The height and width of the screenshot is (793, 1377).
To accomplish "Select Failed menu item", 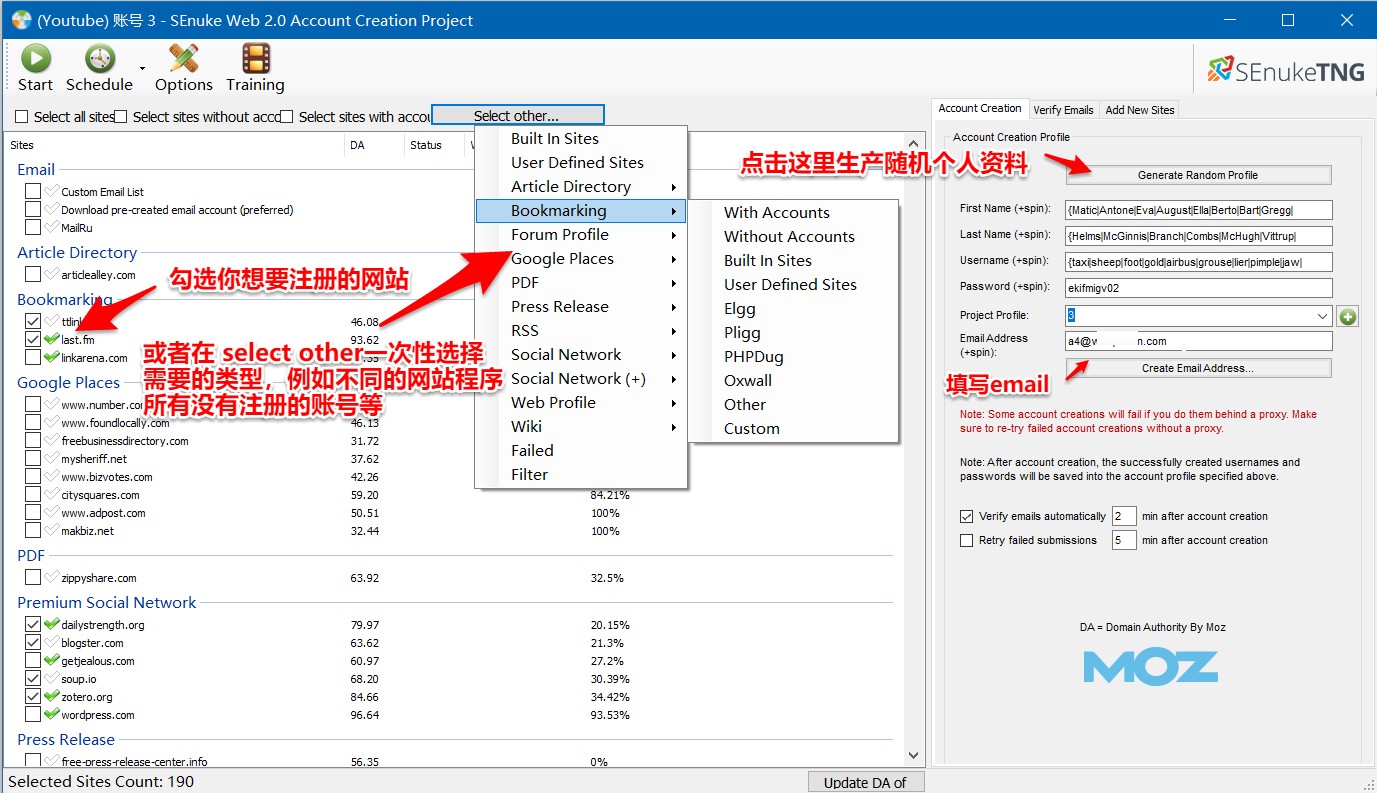I will [x=581, y=451].
